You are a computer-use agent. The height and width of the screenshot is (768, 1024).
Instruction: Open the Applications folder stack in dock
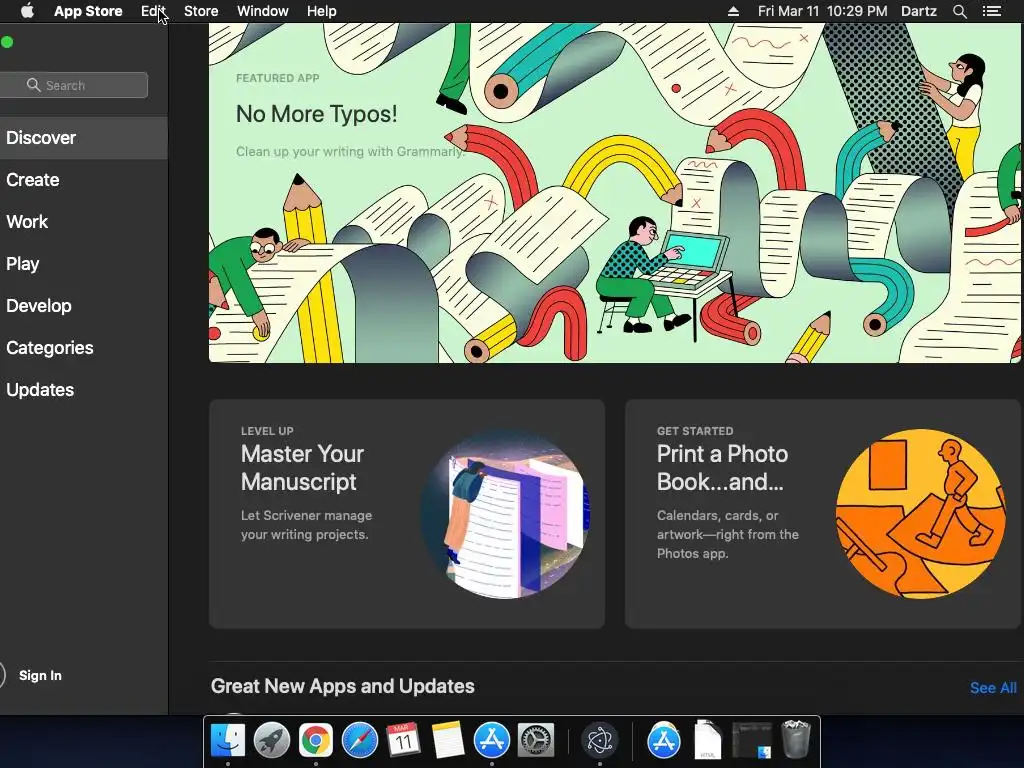tap(664, 741)
